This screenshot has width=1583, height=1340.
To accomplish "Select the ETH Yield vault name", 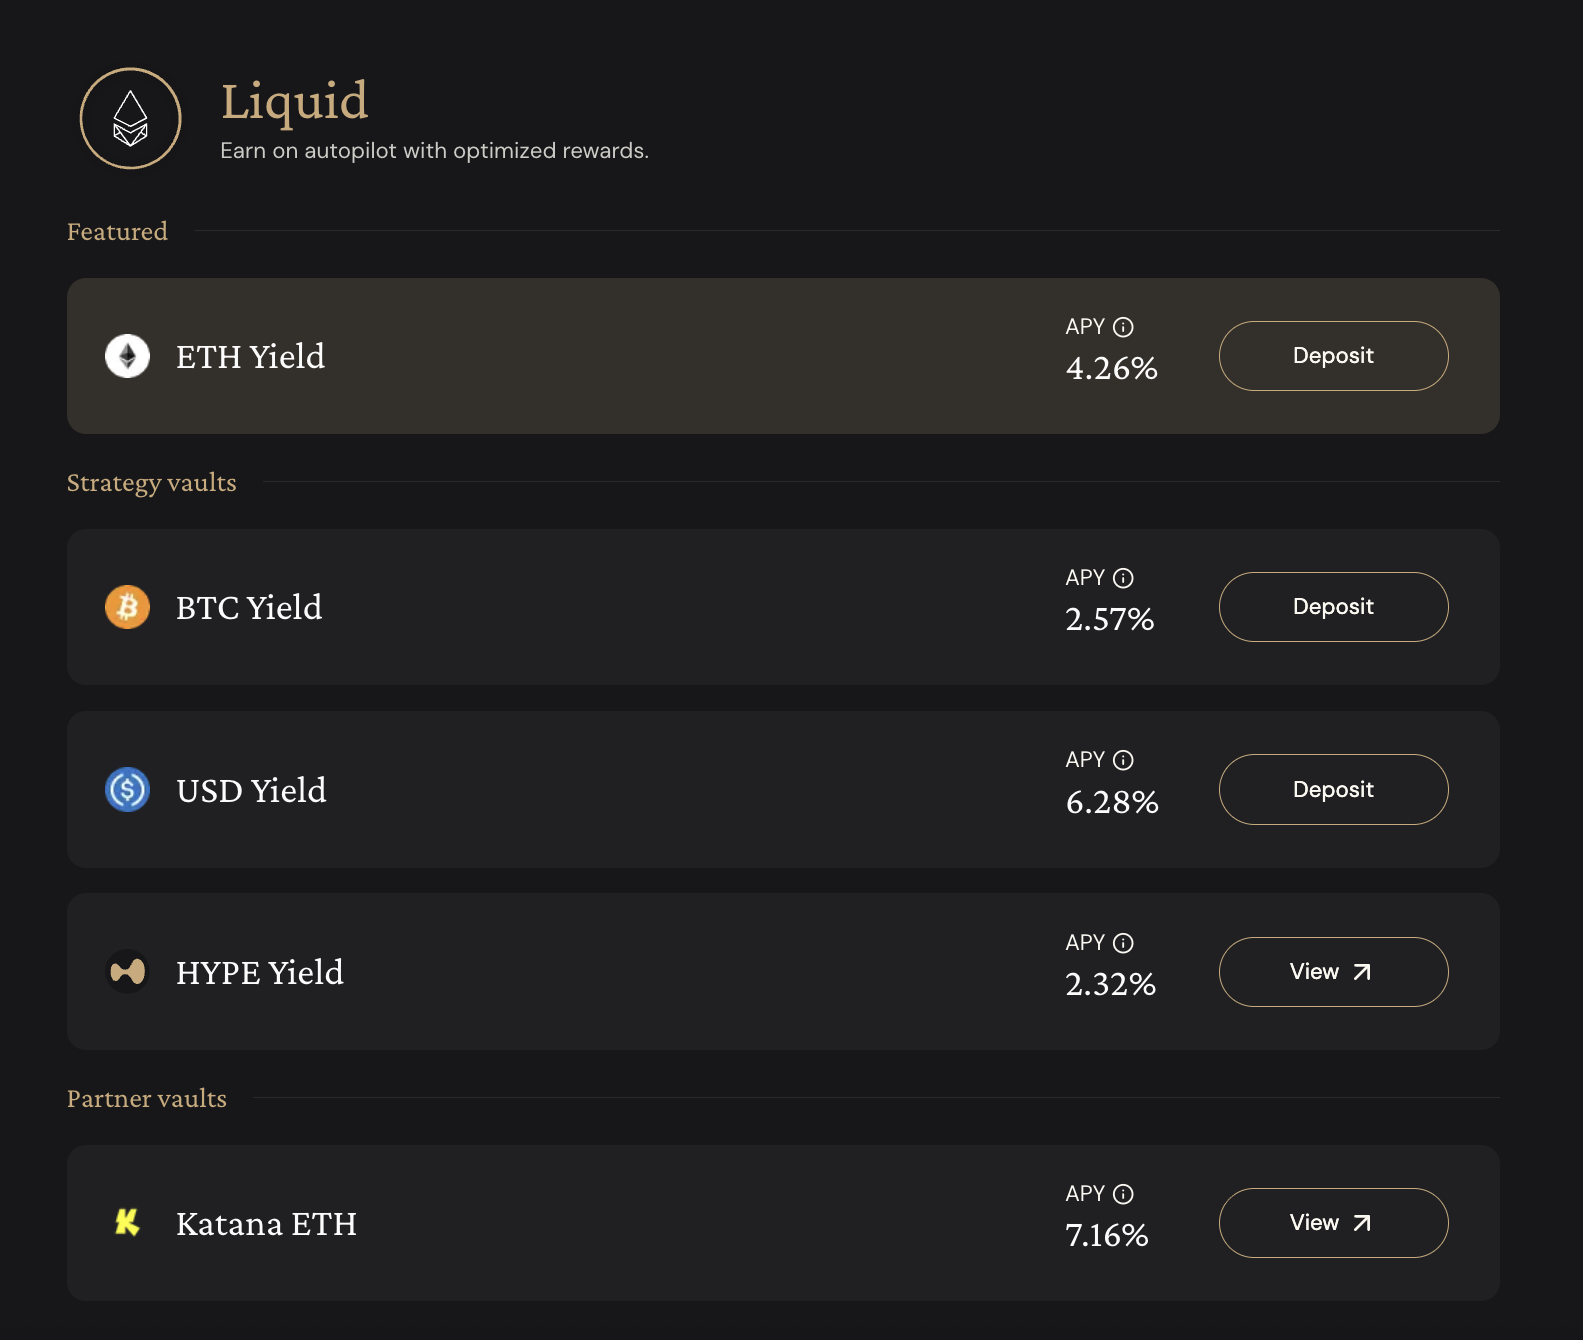I will 250,357.
